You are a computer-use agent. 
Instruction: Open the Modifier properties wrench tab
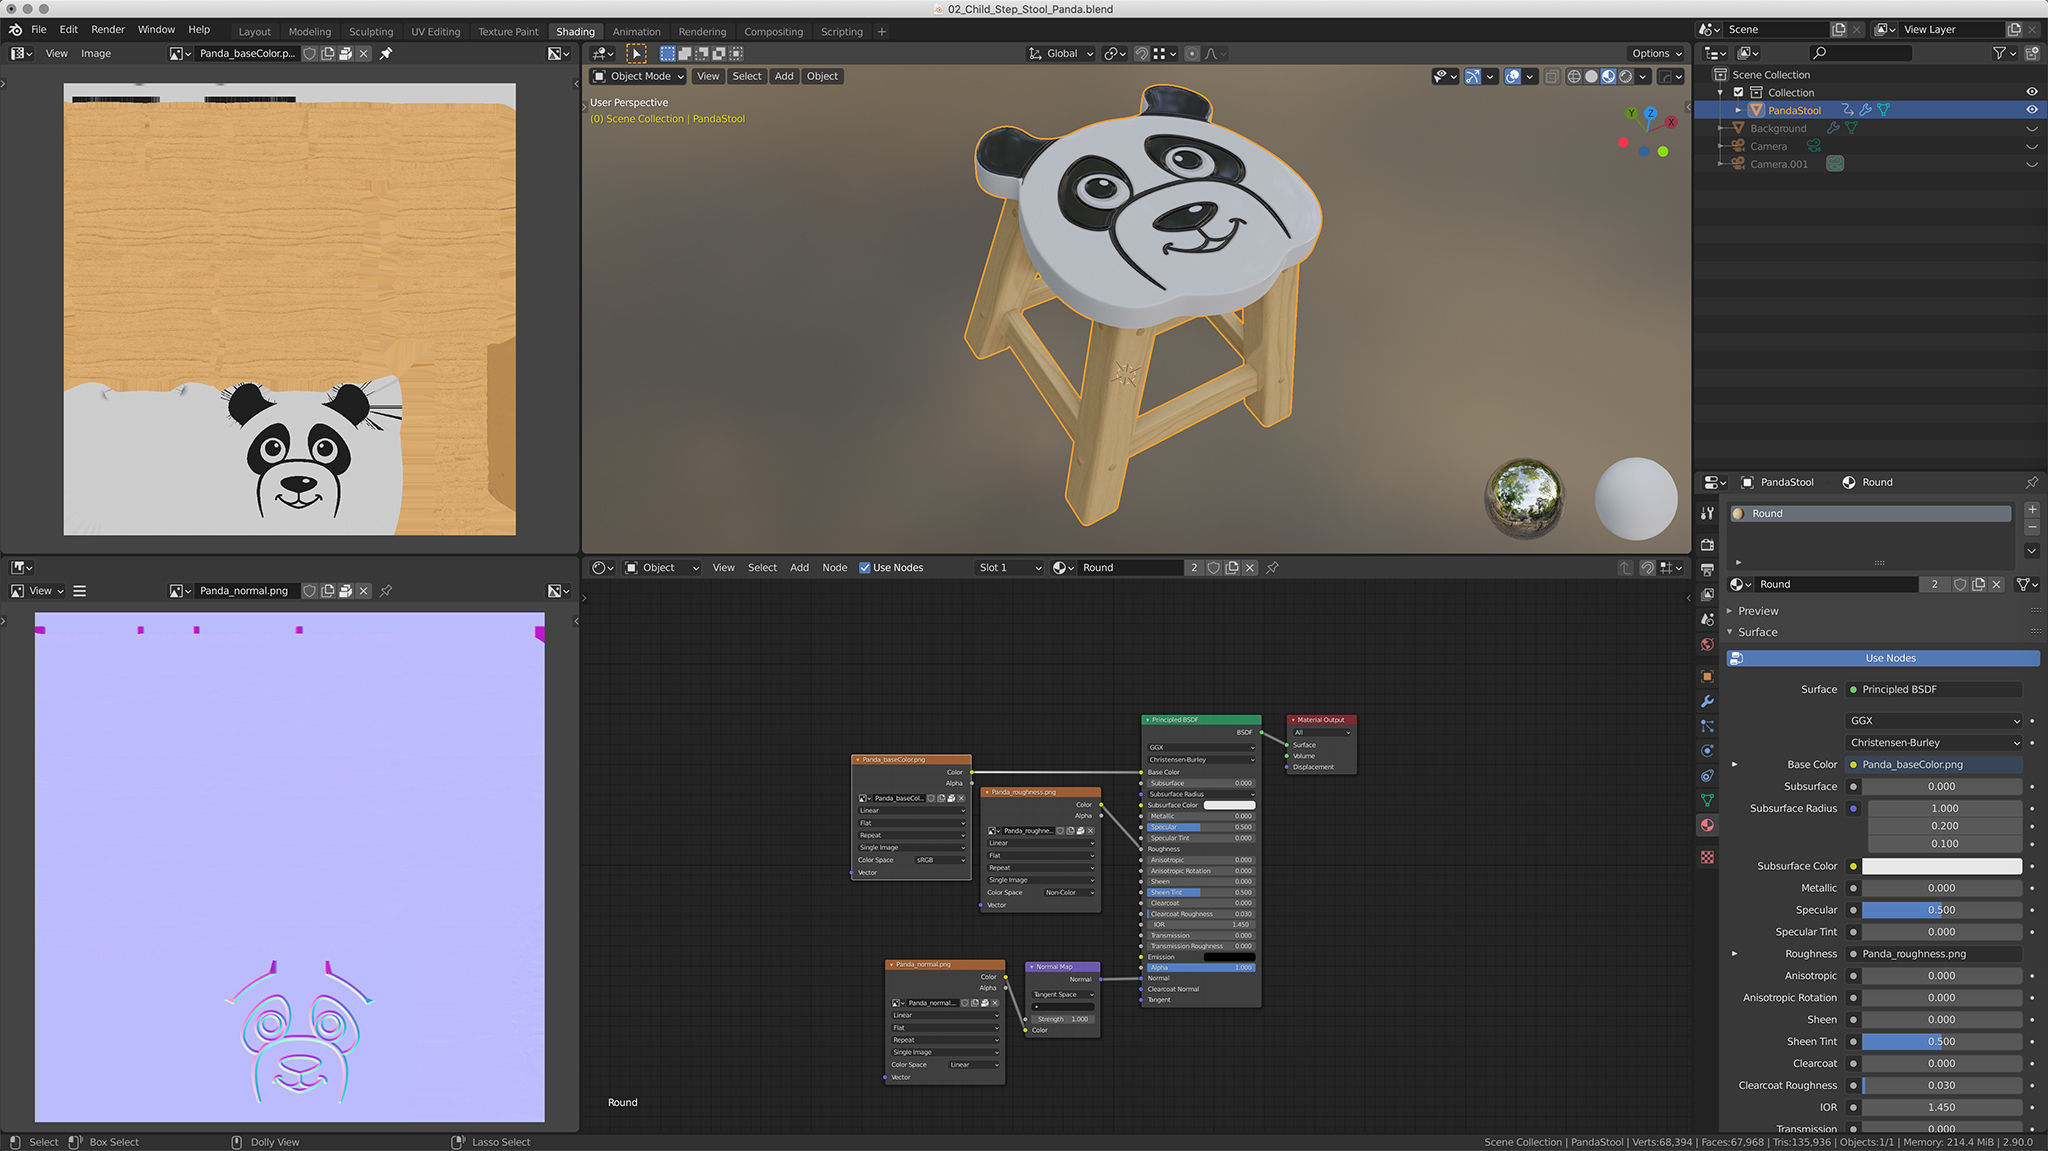(1707, 701)
